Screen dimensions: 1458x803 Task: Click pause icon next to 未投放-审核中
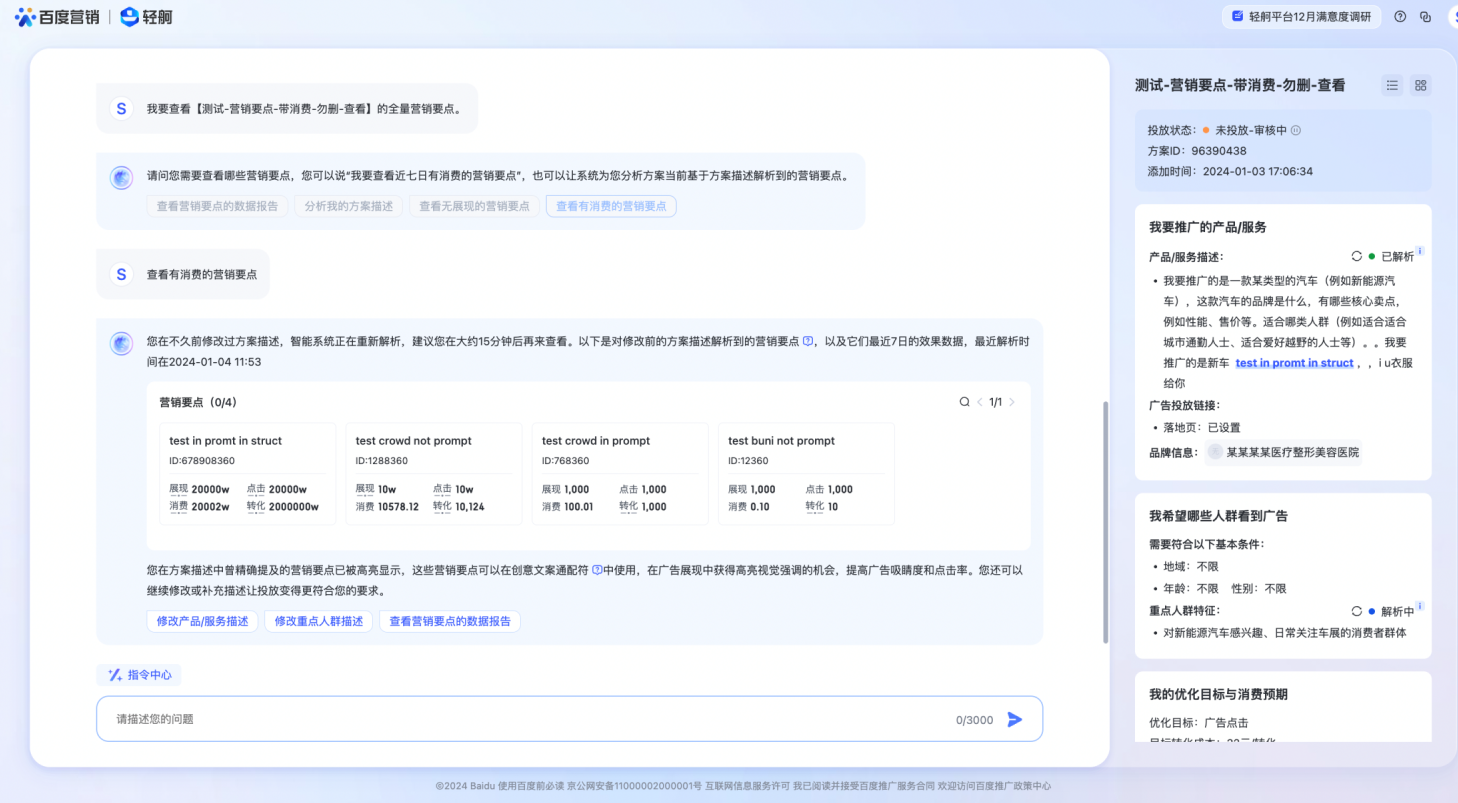[1296, 130]
